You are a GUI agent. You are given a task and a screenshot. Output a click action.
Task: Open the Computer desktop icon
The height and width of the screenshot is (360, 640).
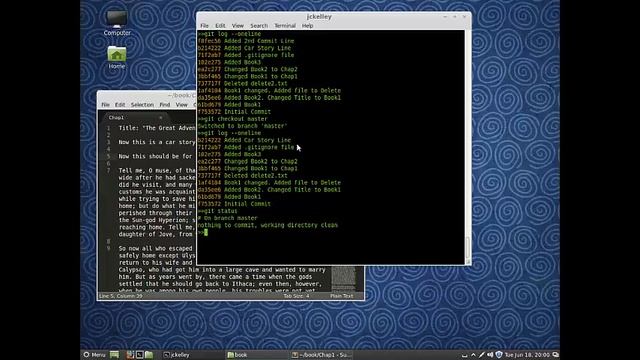click(x=117, y=23)
